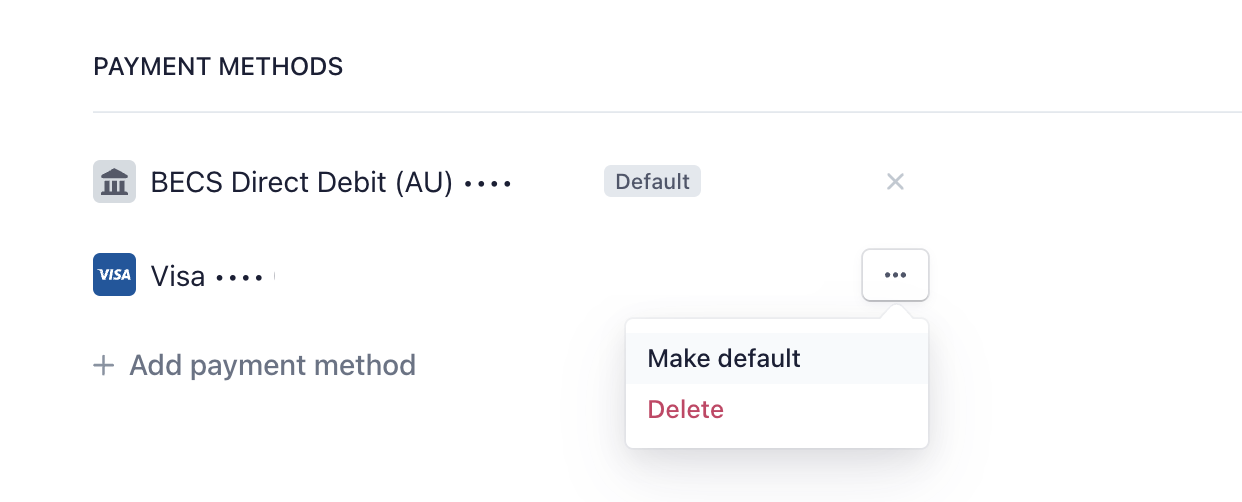Click the bank building icon for BECS
The height and width of the screenshot is (502, 1242).
[114, 182]
